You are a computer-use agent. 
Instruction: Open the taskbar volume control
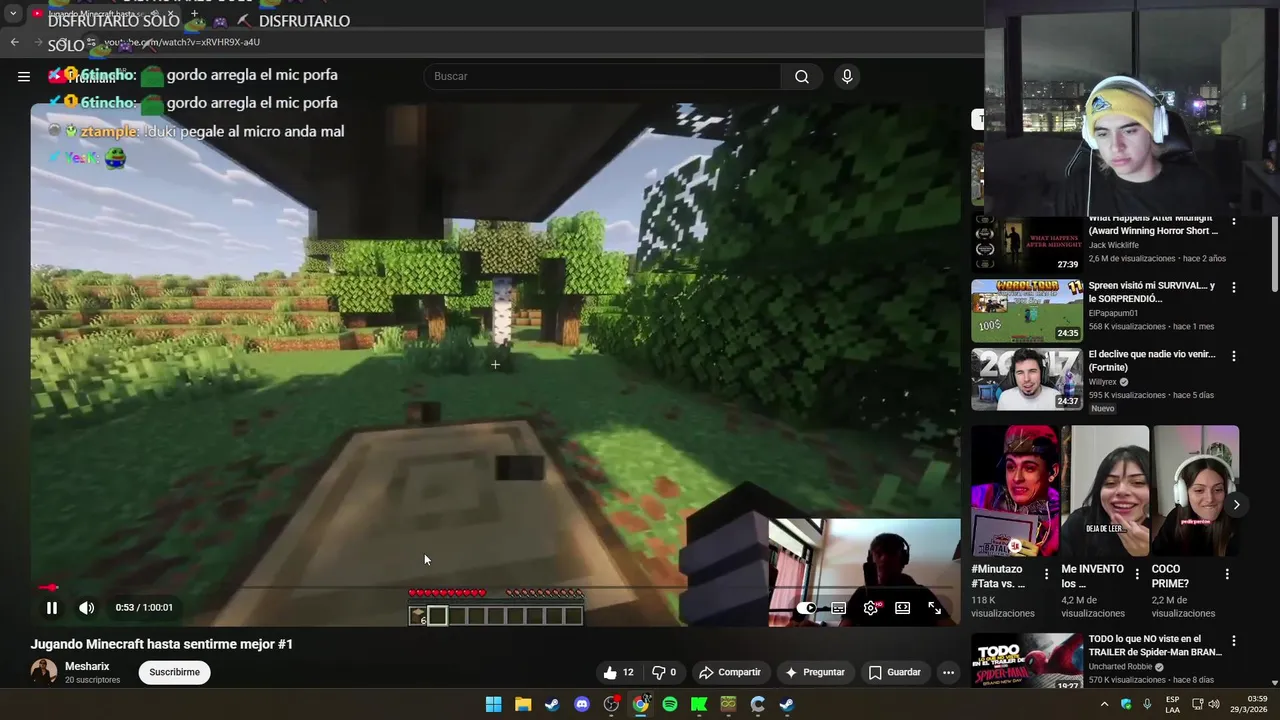(x=1214, y=704)
